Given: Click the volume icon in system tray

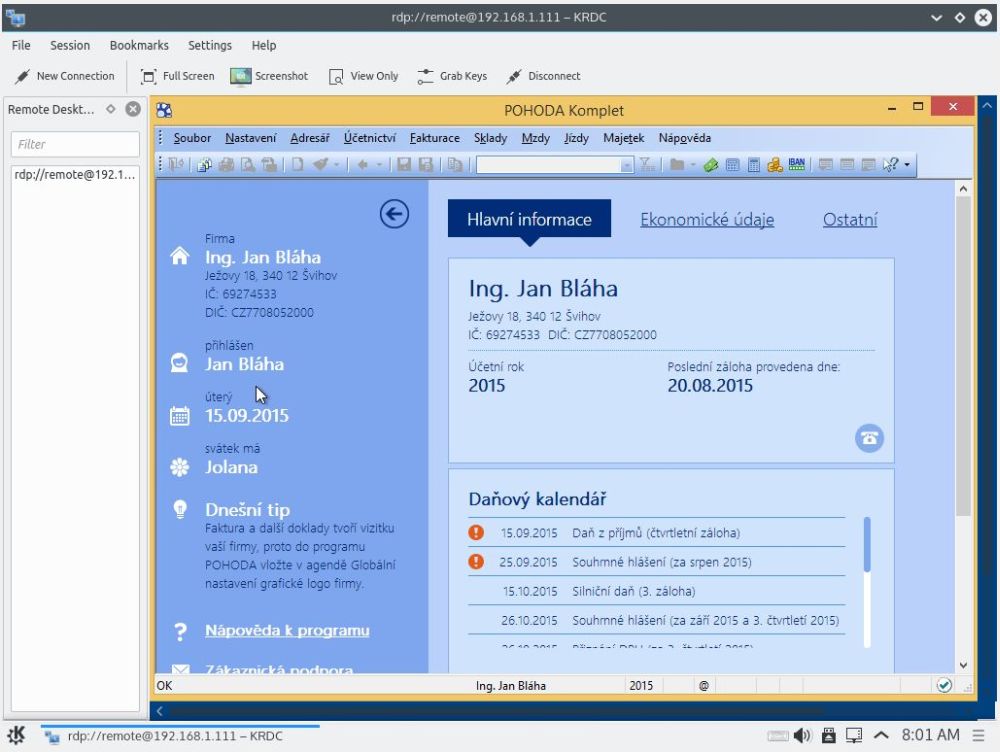Looking at the screenshot, I should pos(802,736).
